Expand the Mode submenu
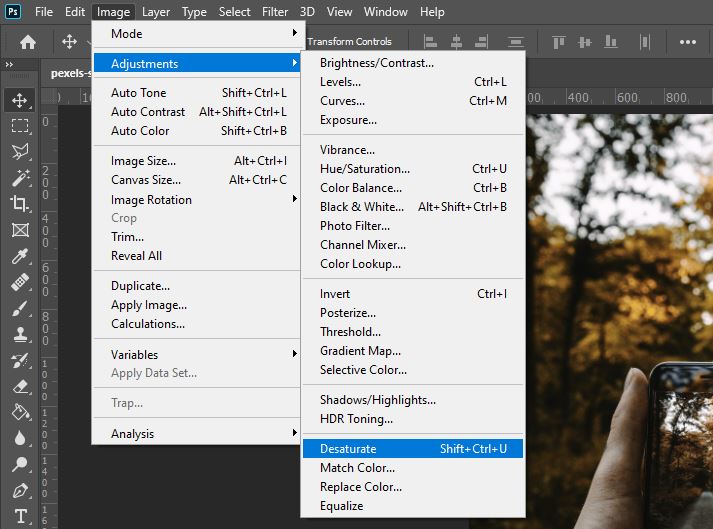This screenshot has height=529, width=713. pos(196,34)
